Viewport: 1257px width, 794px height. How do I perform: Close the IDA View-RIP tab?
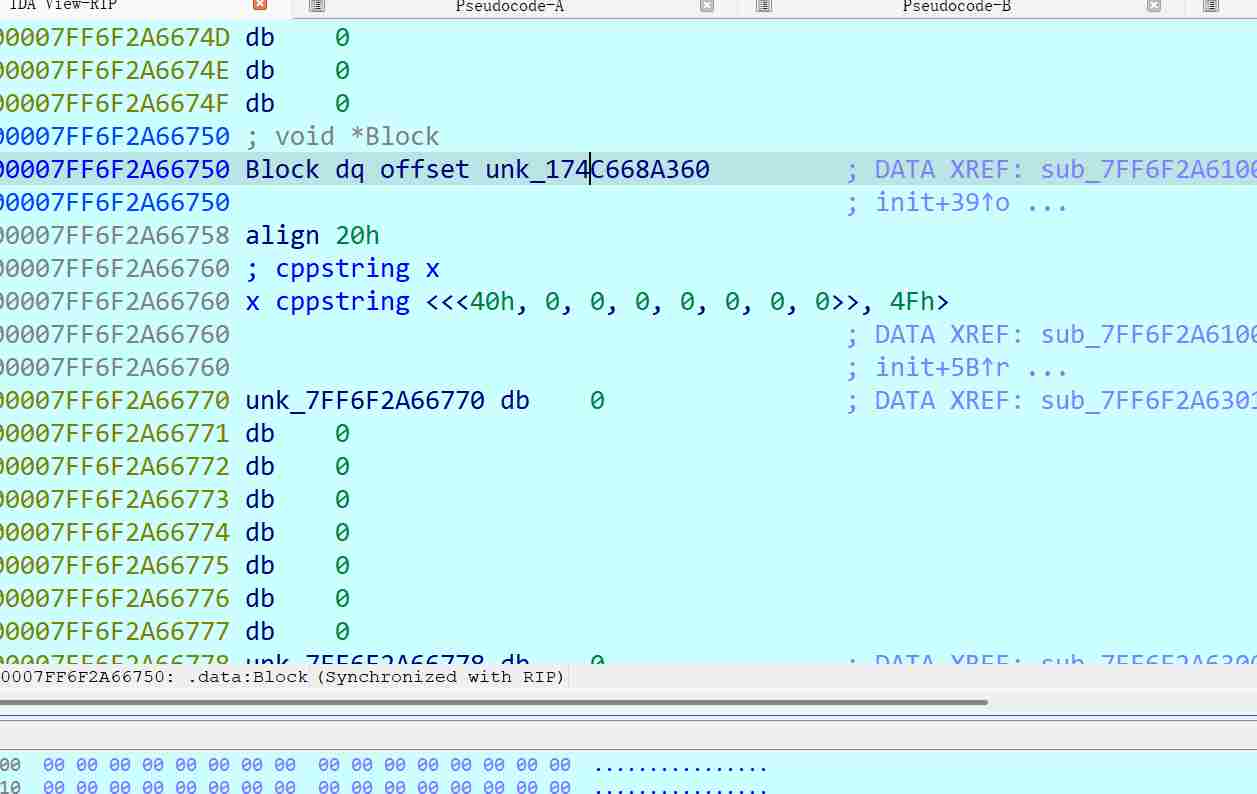(x=260, y=5)
